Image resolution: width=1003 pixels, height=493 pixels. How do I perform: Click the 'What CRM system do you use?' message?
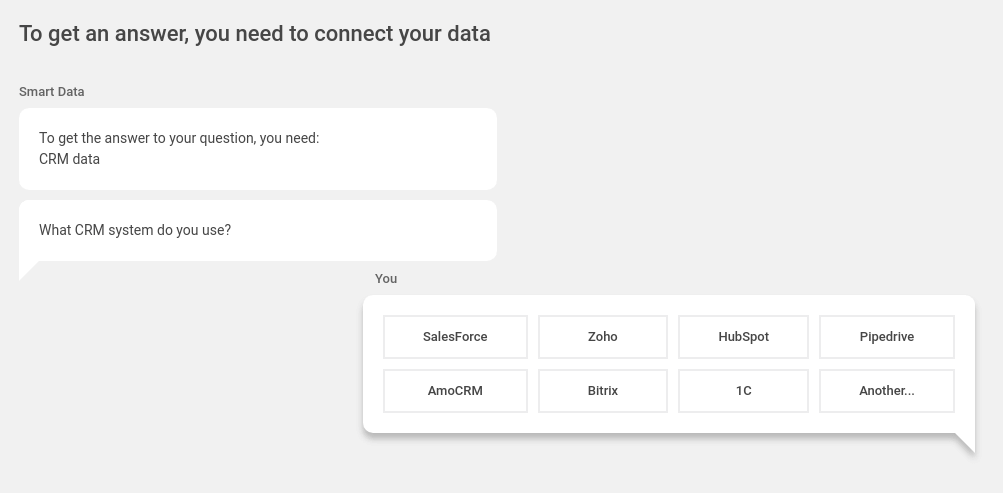coord(135,230)
